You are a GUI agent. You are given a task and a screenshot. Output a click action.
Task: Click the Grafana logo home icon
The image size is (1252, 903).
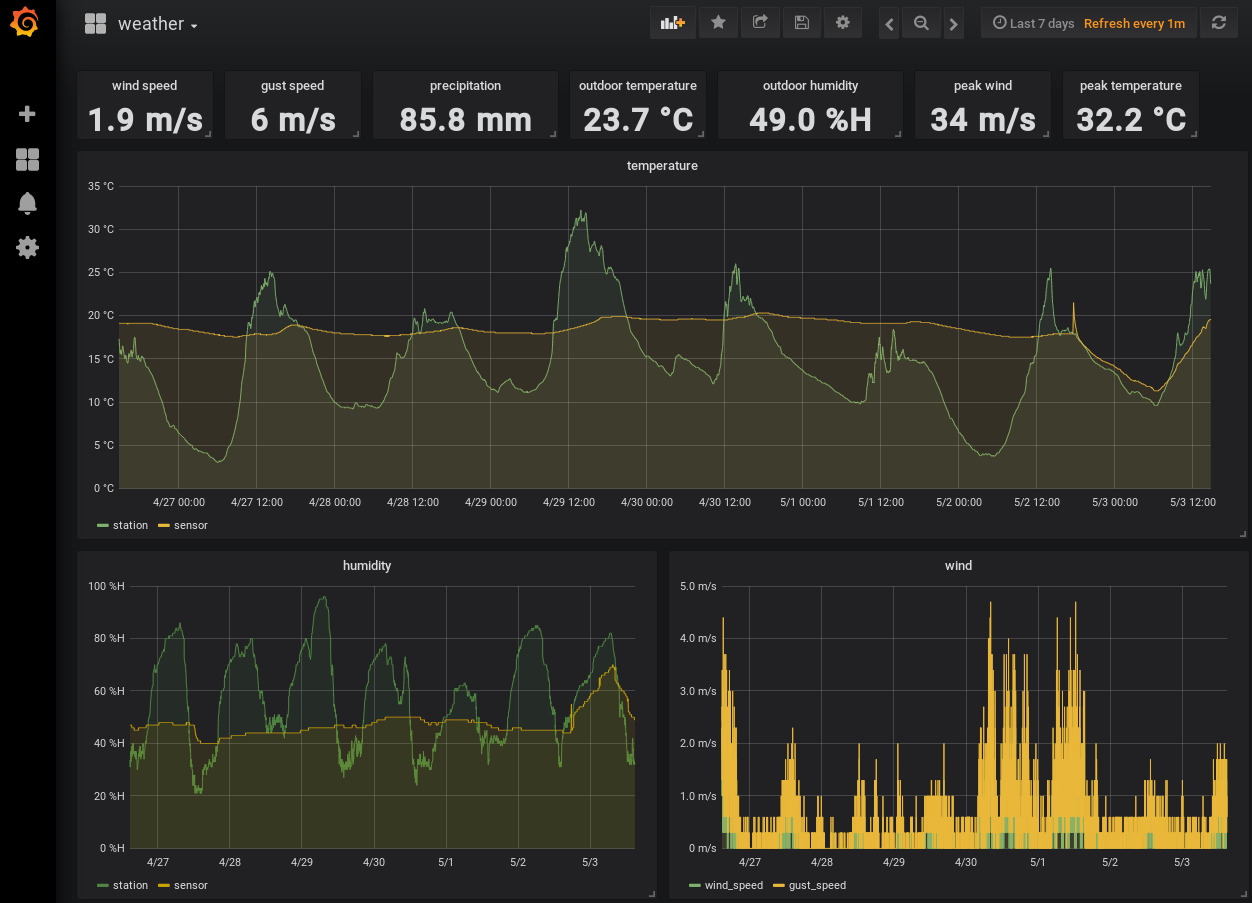[27, 24]
